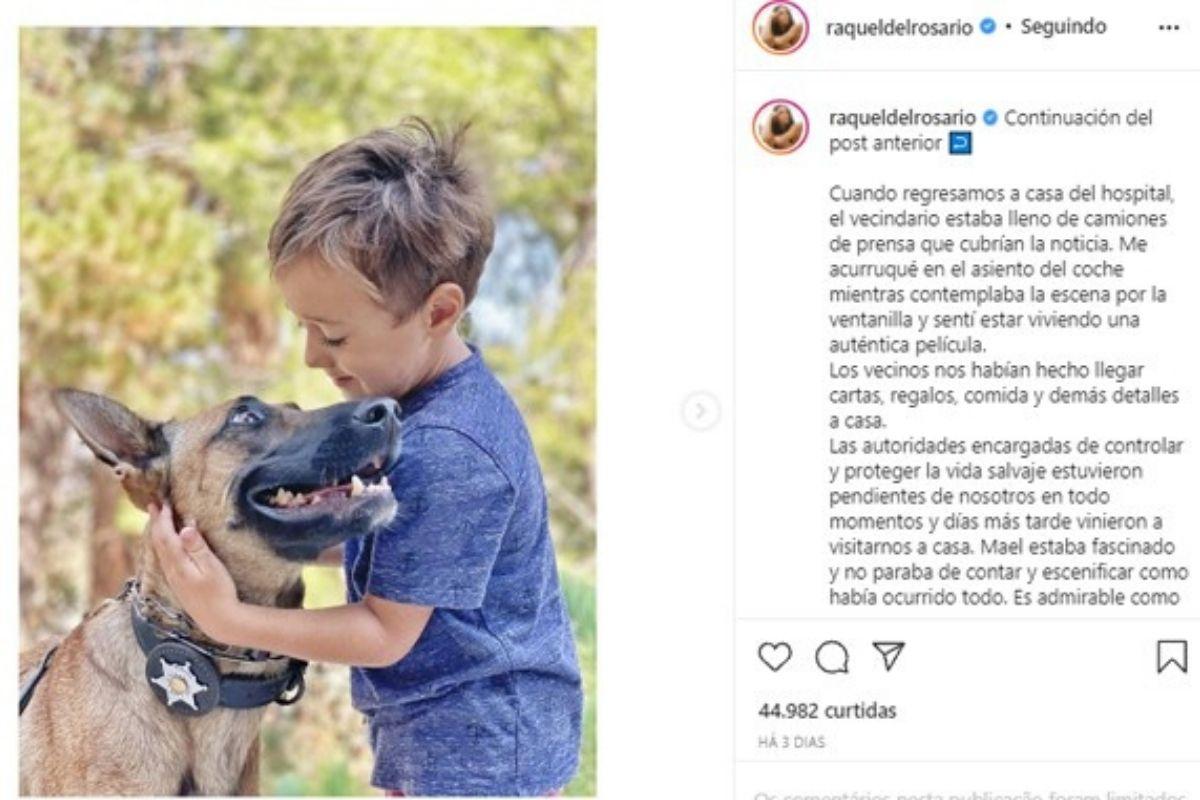Open raqueldelrosario username in post header
This screenshot has height=800, width=1200.
click(x=899, y=28)
